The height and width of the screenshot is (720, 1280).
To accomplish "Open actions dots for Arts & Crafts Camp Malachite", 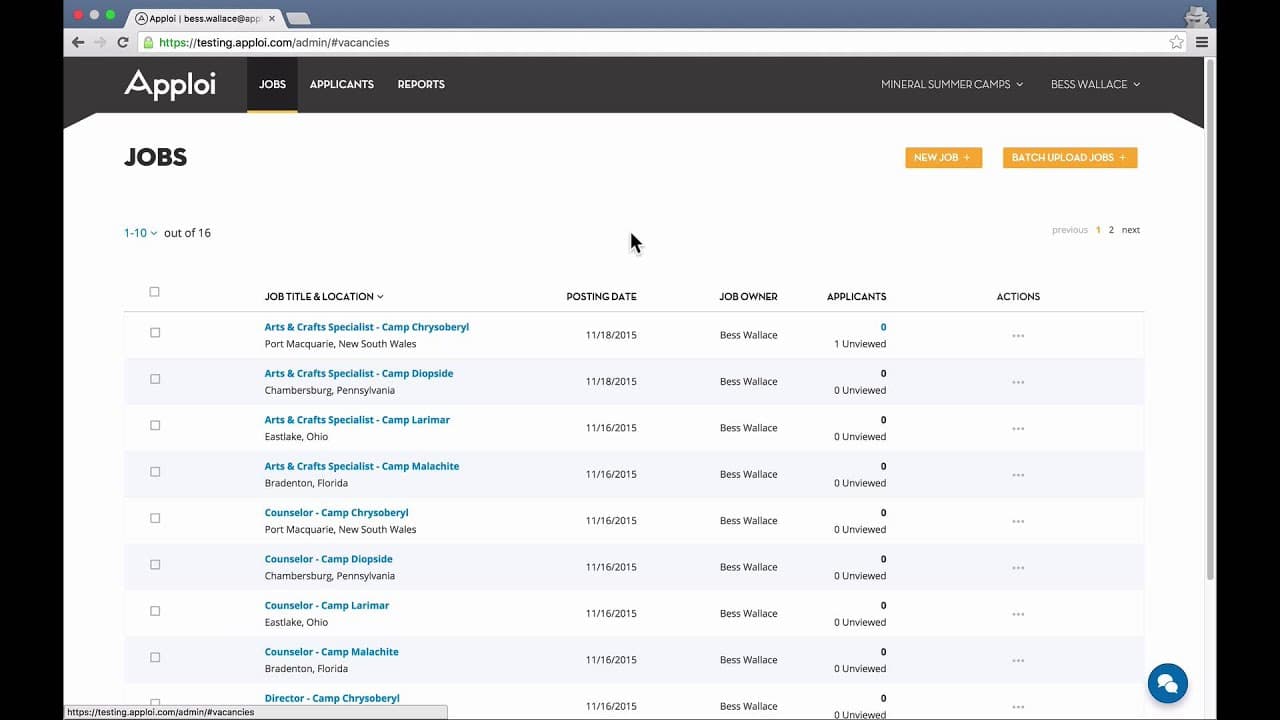I will 1018,475.
